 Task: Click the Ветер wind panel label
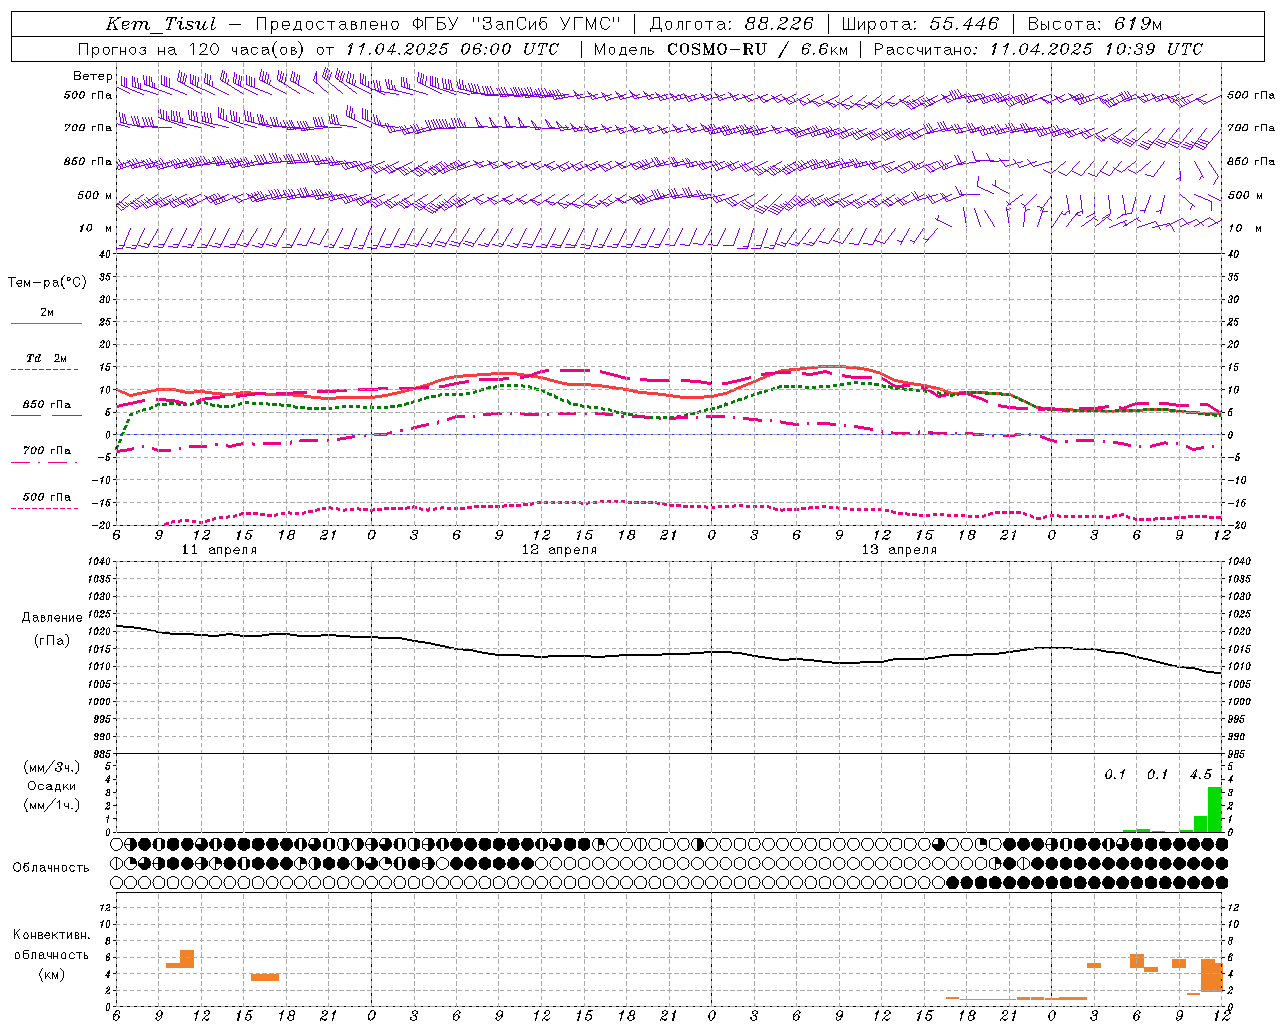(x=93, y=76)
